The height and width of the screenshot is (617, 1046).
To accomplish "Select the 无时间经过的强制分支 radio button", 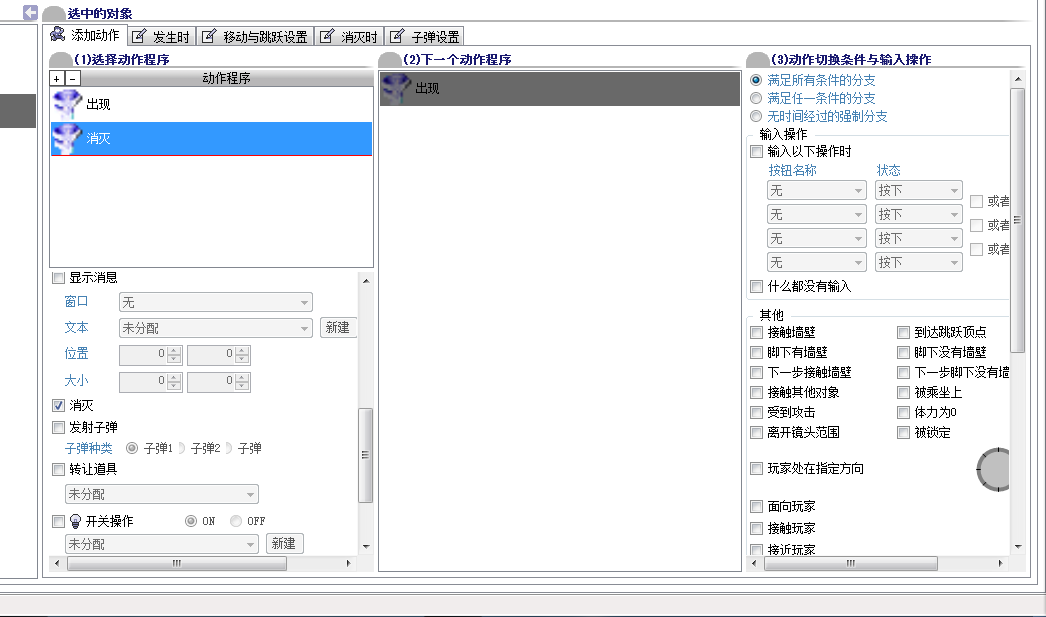I will coord(756,116).
